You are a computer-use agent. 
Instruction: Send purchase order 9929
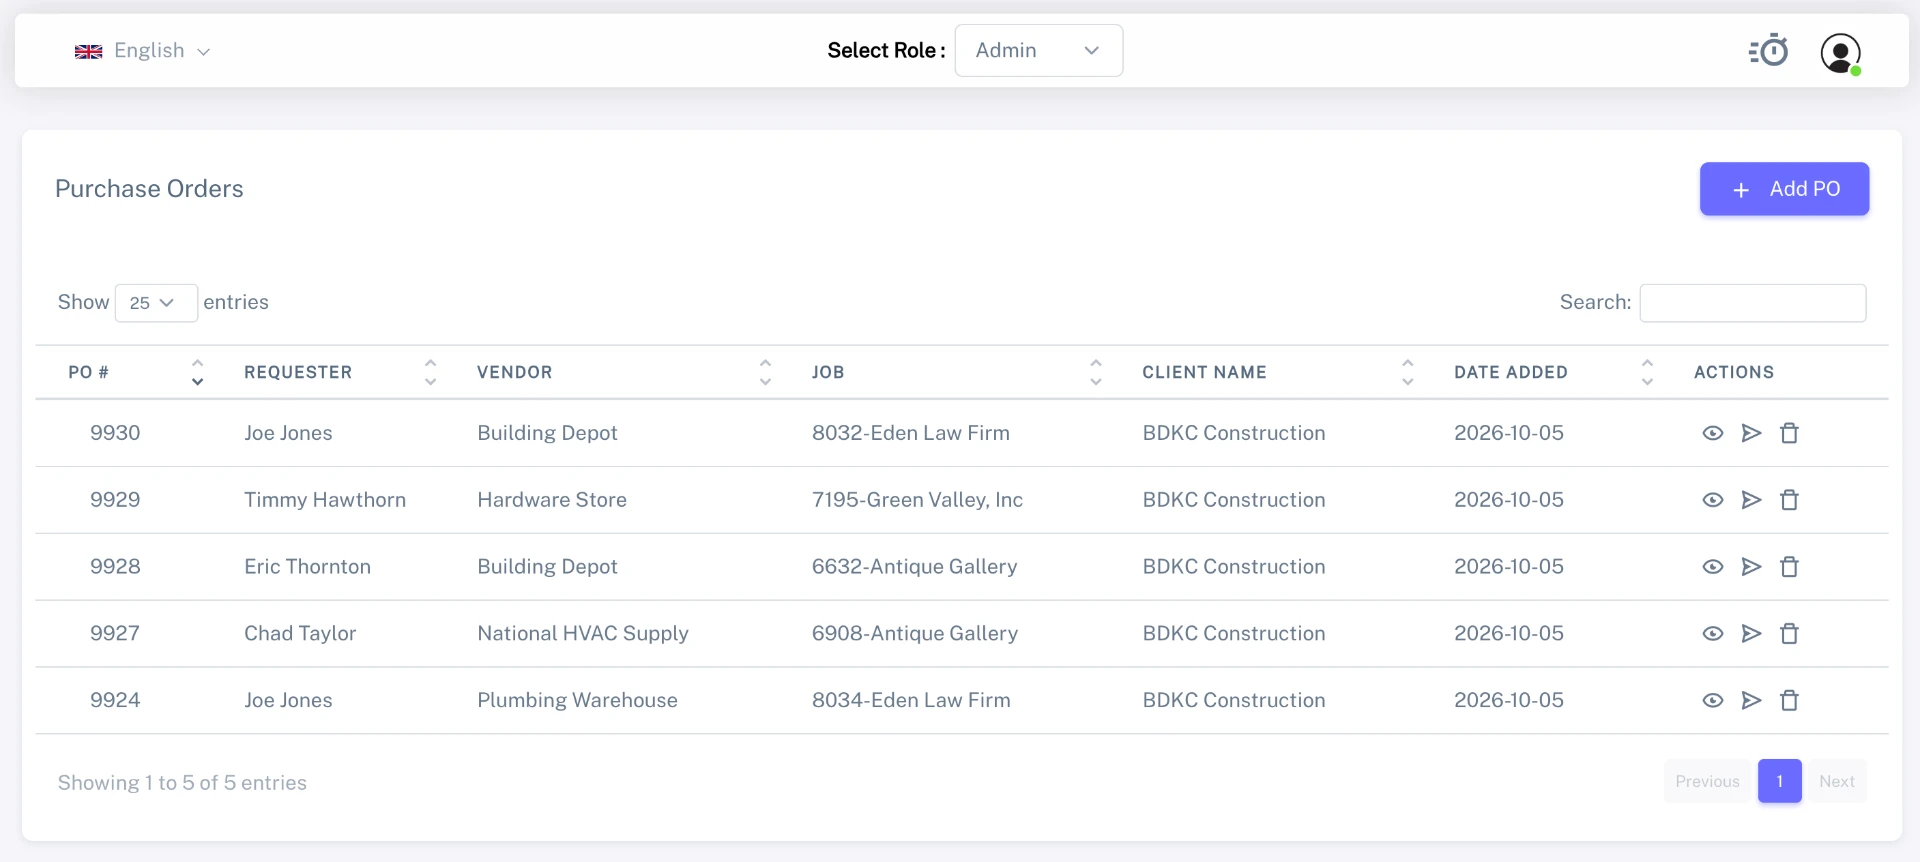pos(1751,500)
